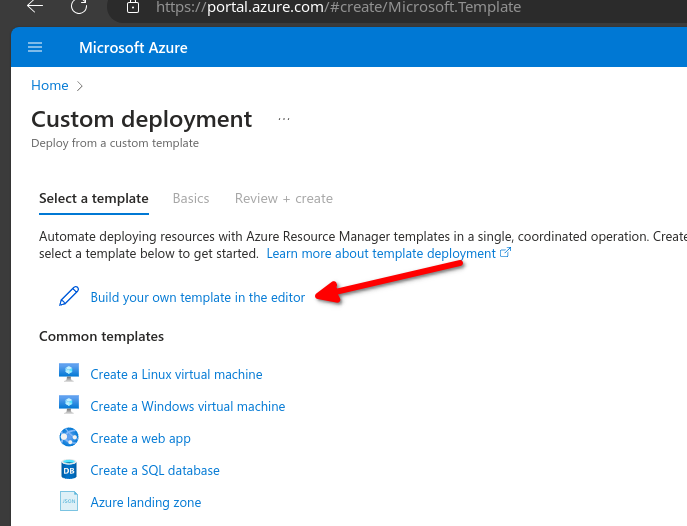This screenshot has width=687, height=526.
Task: Click the browser back arrow
Action: [x=35, y=7]
